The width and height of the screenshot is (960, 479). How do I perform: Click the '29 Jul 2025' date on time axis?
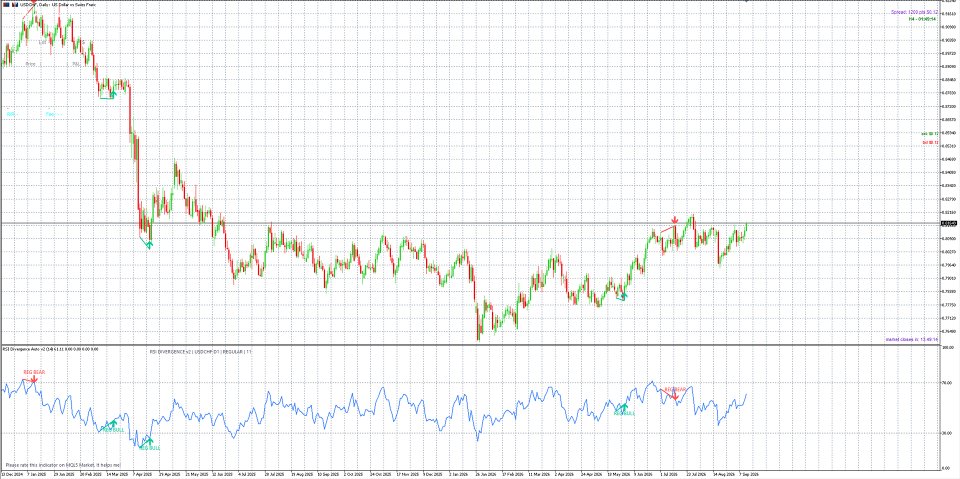click(275, 474)
